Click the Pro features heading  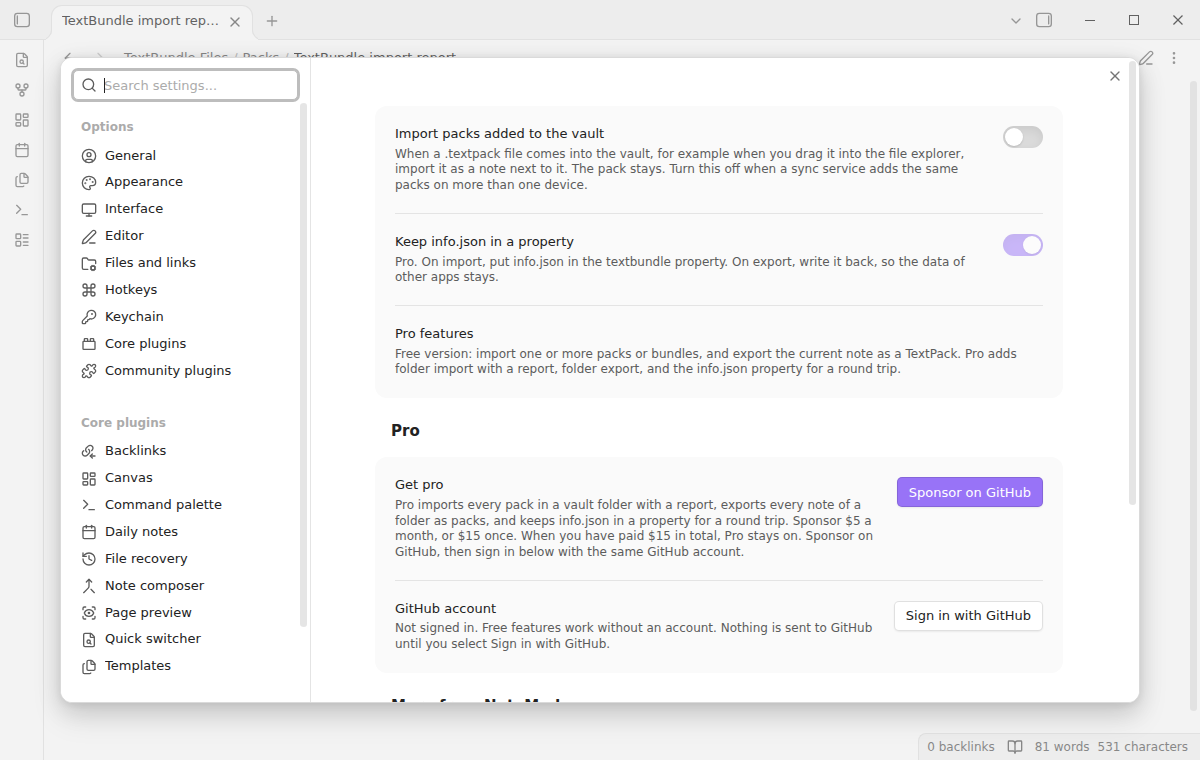click(434, 334)
